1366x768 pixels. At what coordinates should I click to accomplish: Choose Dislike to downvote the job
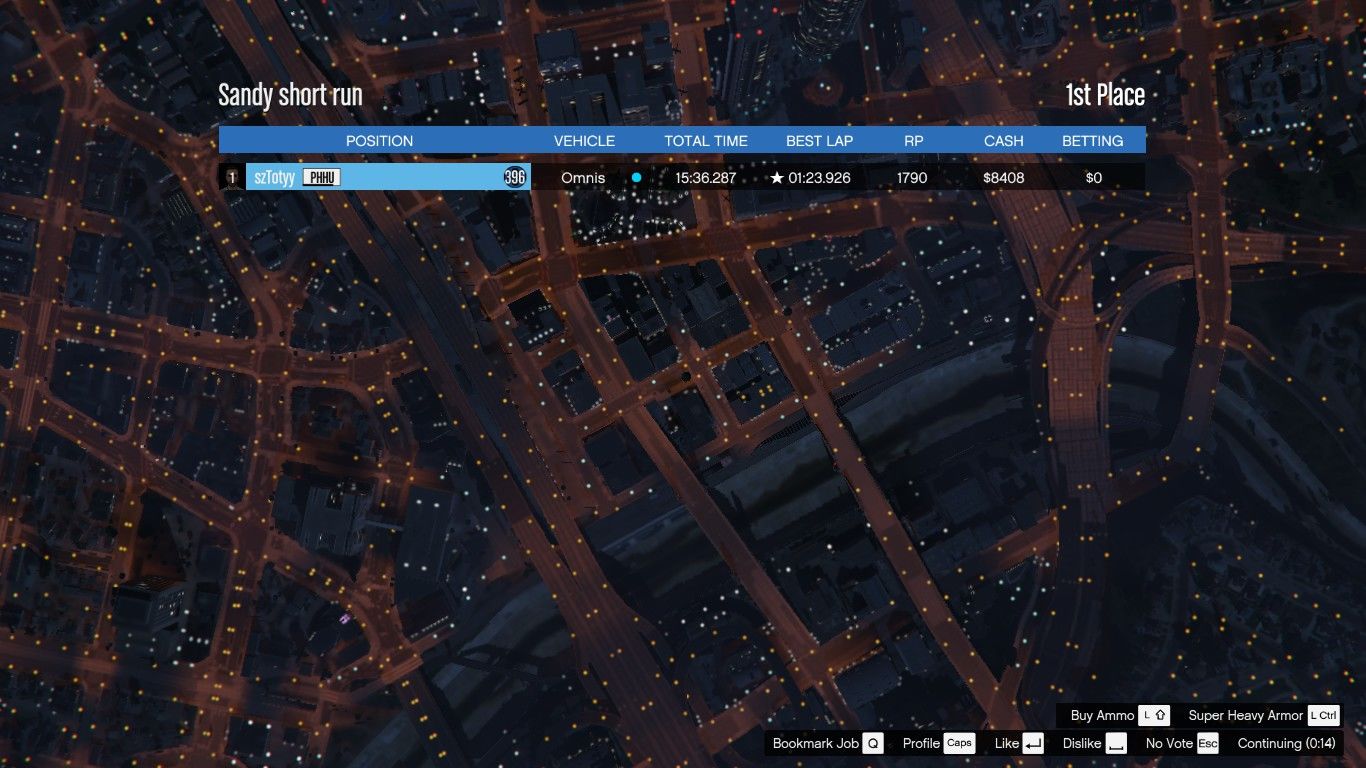(x=1082, y=743)
